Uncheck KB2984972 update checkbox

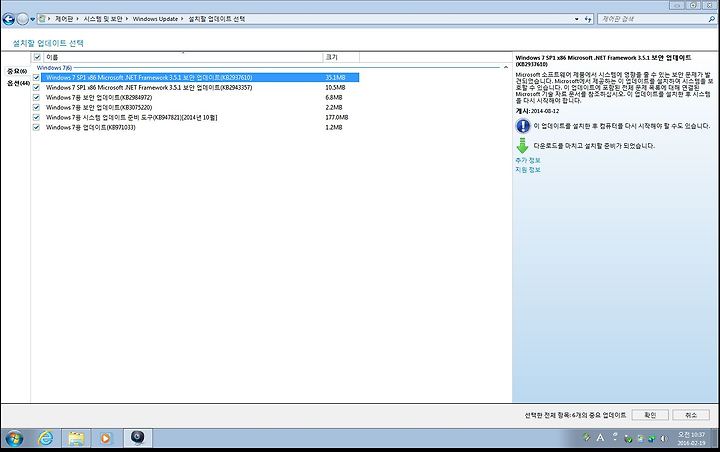36,97
